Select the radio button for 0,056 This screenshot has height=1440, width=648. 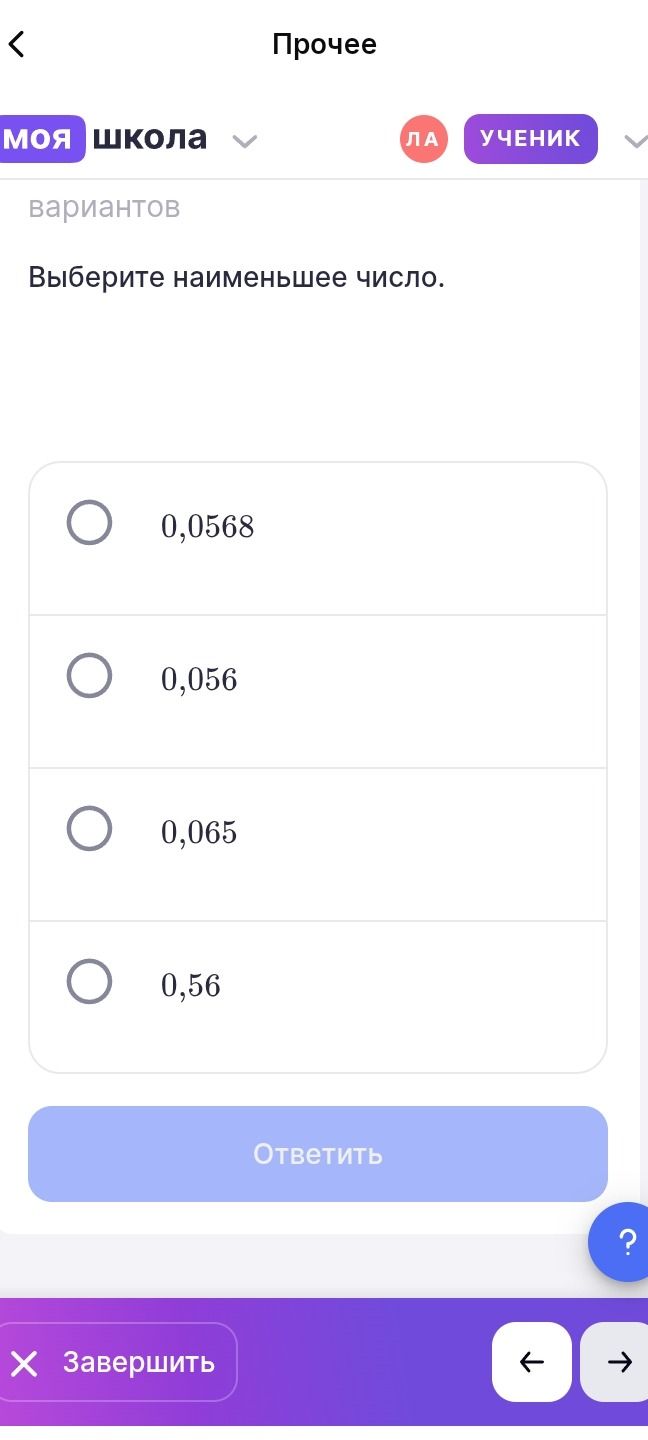[89, 675]
